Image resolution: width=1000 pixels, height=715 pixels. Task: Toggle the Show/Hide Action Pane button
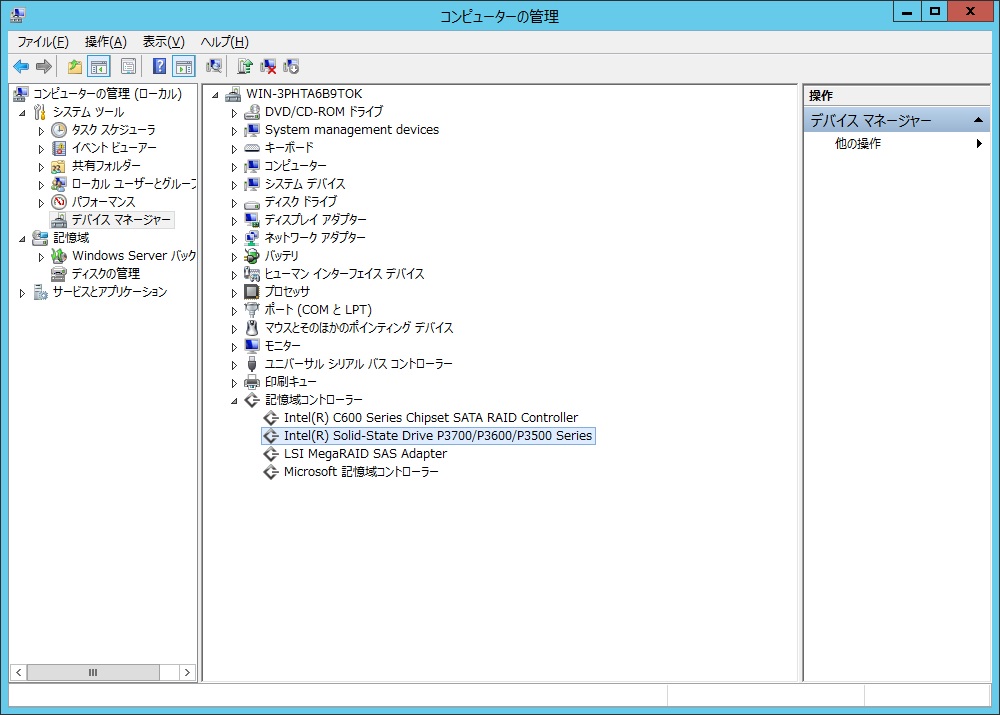coord(183,67)
